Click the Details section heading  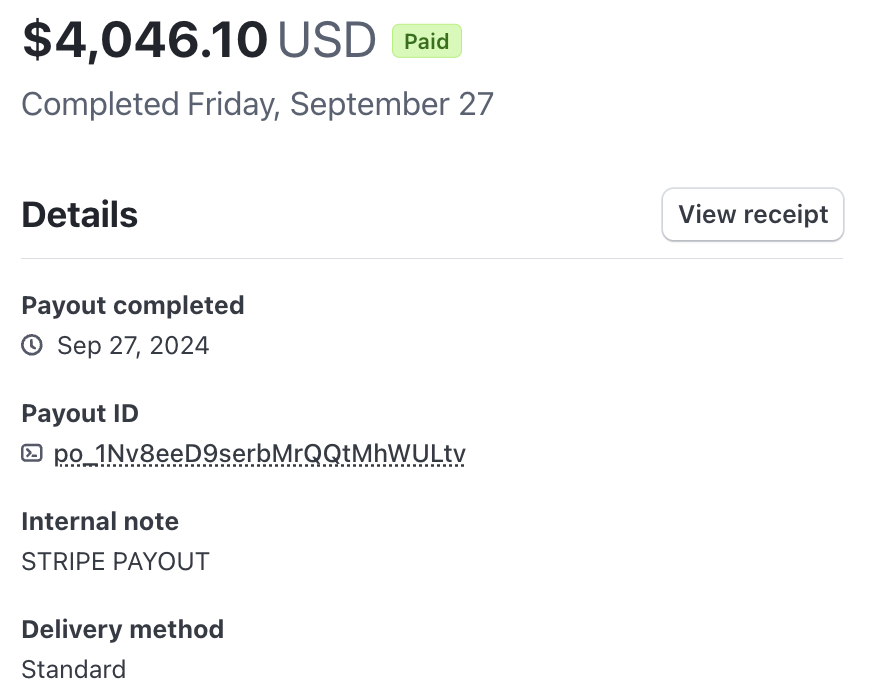[x=79, y=214]
